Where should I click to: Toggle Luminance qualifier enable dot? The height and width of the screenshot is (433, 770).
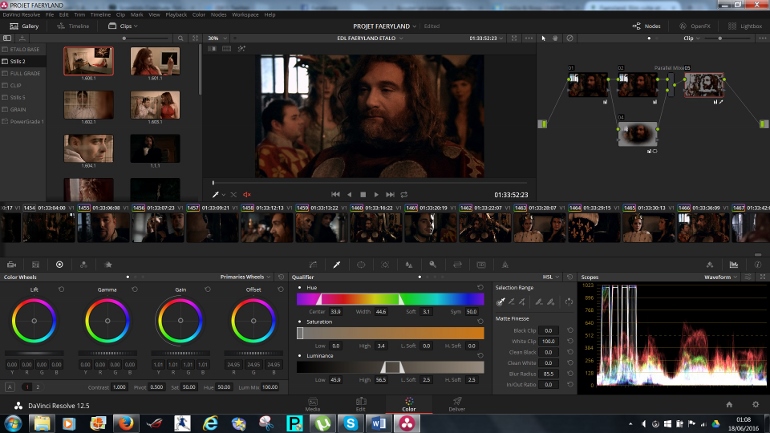click(x=300, y=356)
